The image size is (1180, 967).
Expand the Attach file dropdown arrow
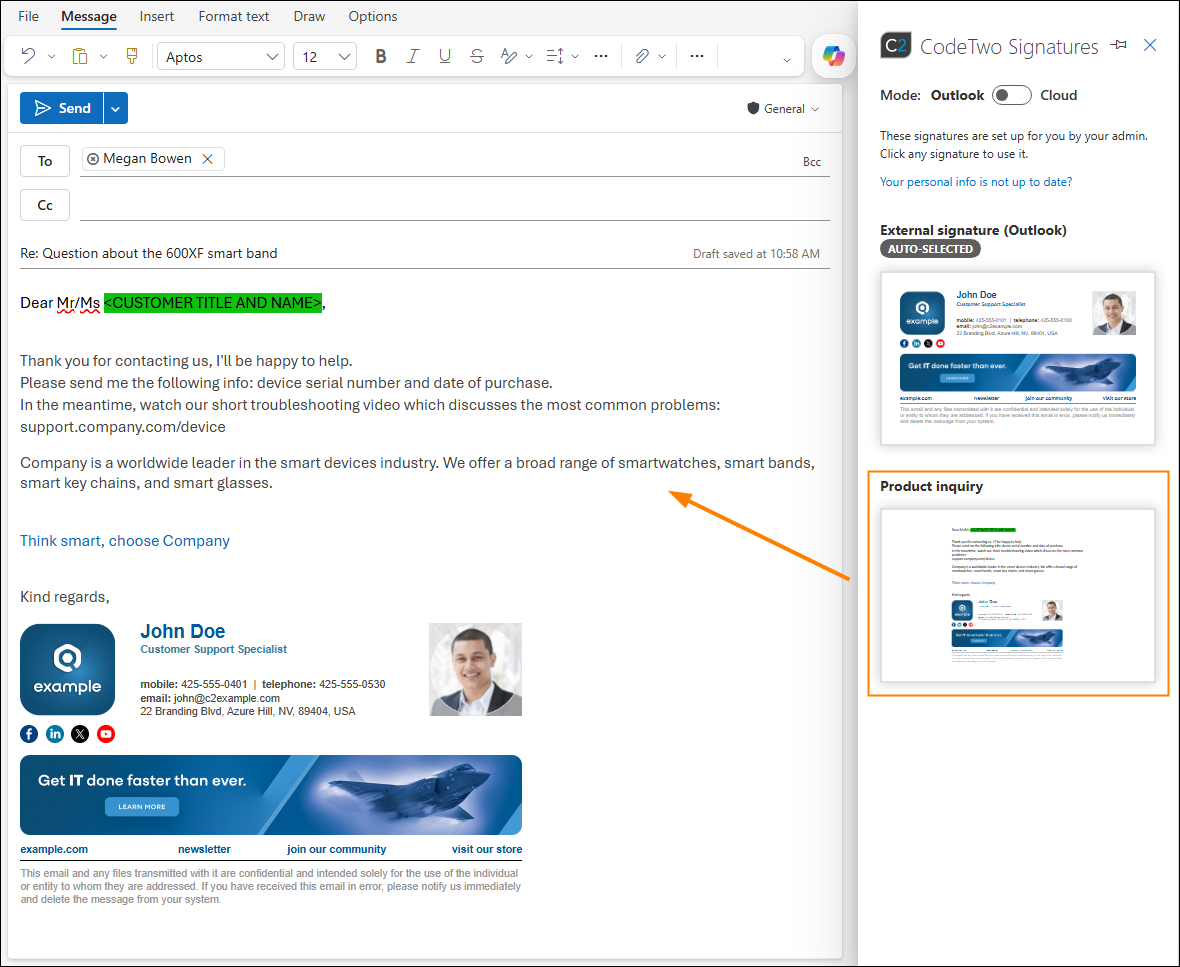pyautogui.click(x=662, y=56)
